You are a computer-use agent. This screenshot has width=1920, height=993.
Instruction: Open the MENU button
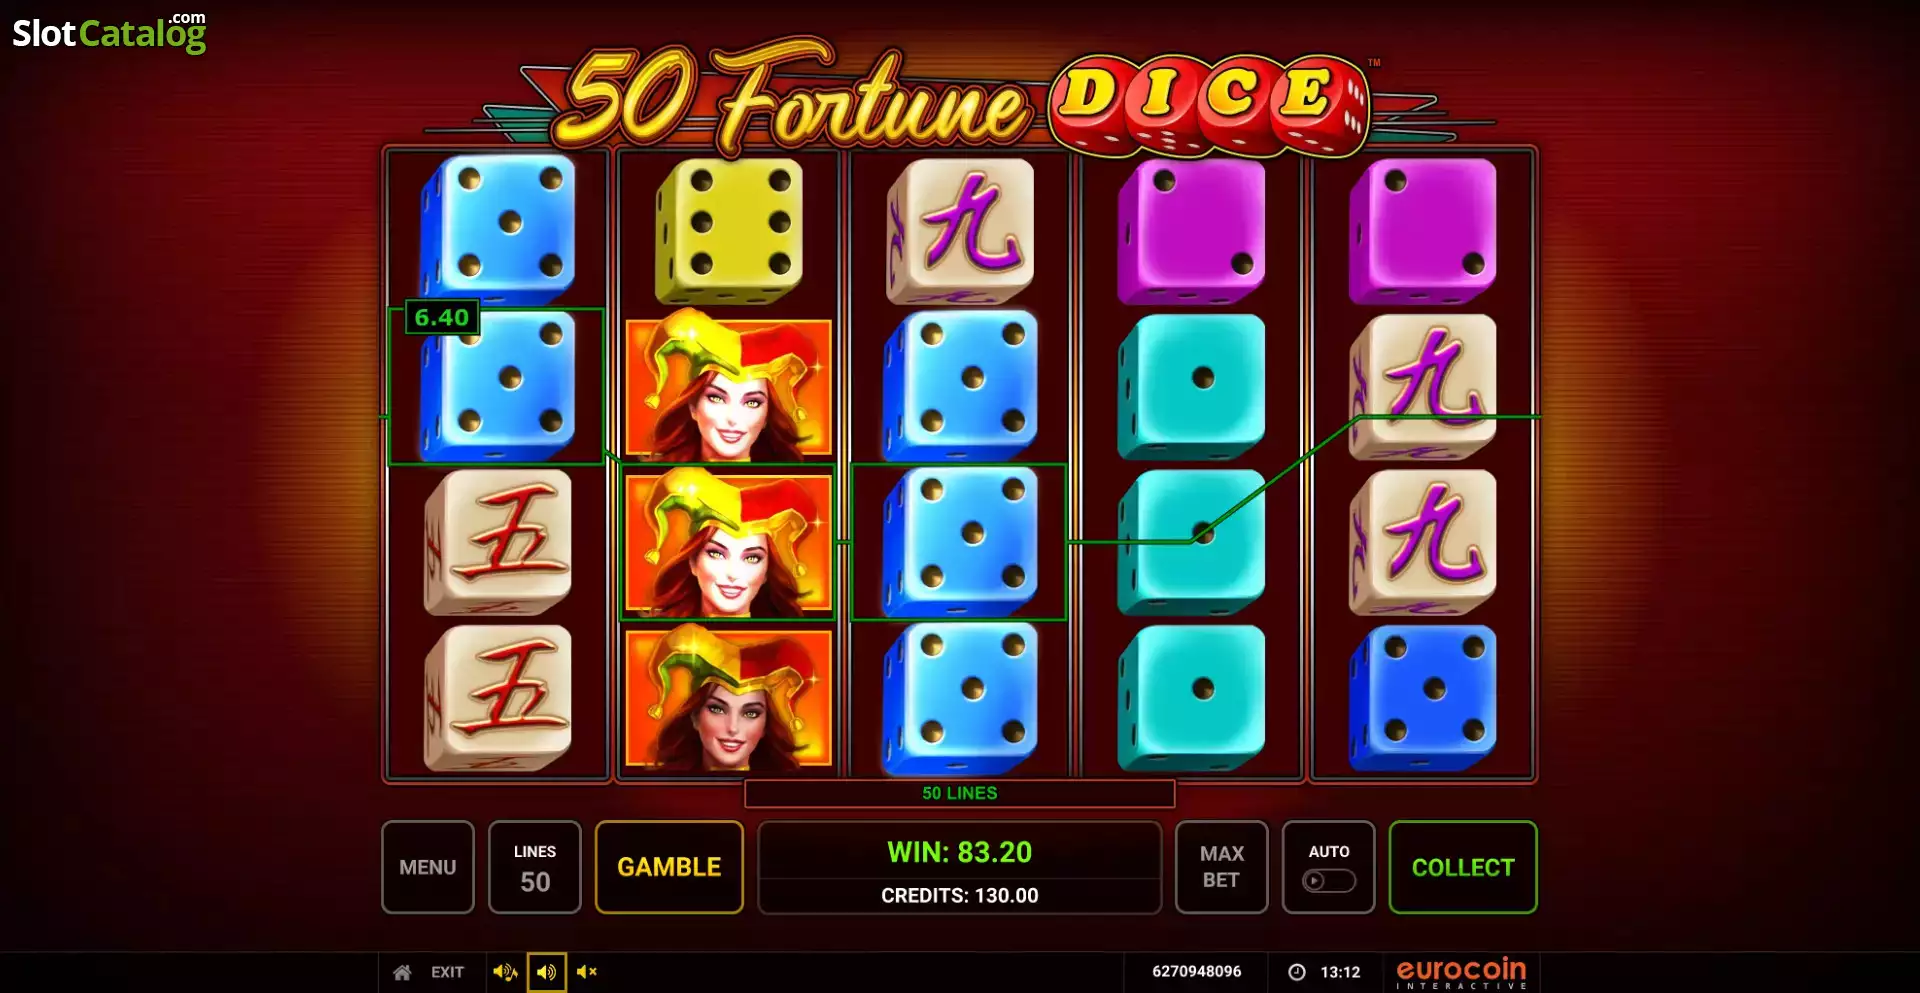coord(428,867)
